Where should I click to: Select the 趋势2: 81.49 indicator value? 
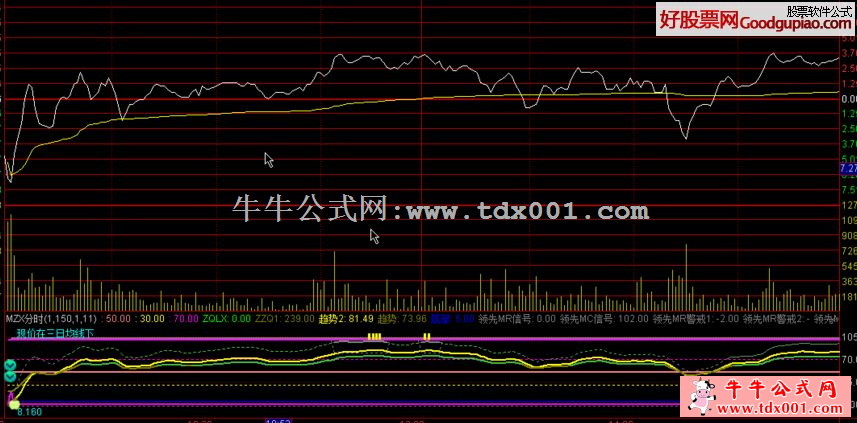pyautogui.click(x=346, y=319)
